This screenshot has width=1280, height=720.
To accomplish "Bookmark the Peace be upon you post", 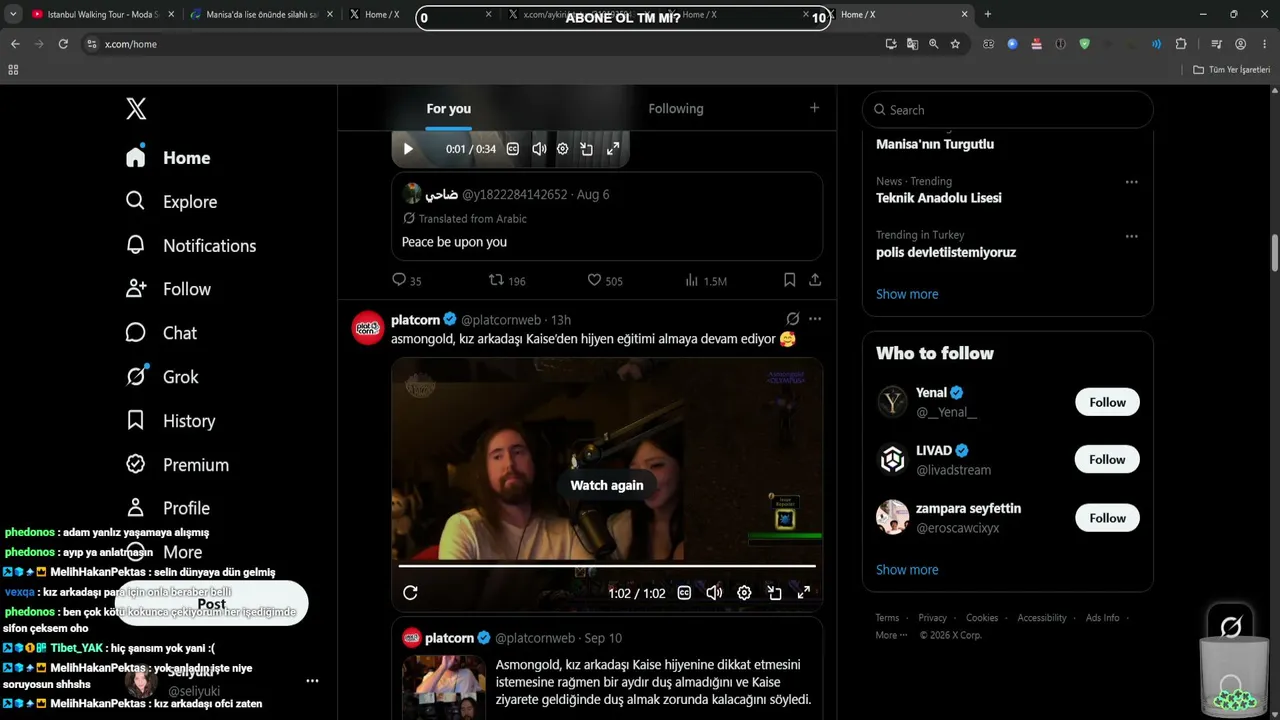I will click(x=789, y=280).
